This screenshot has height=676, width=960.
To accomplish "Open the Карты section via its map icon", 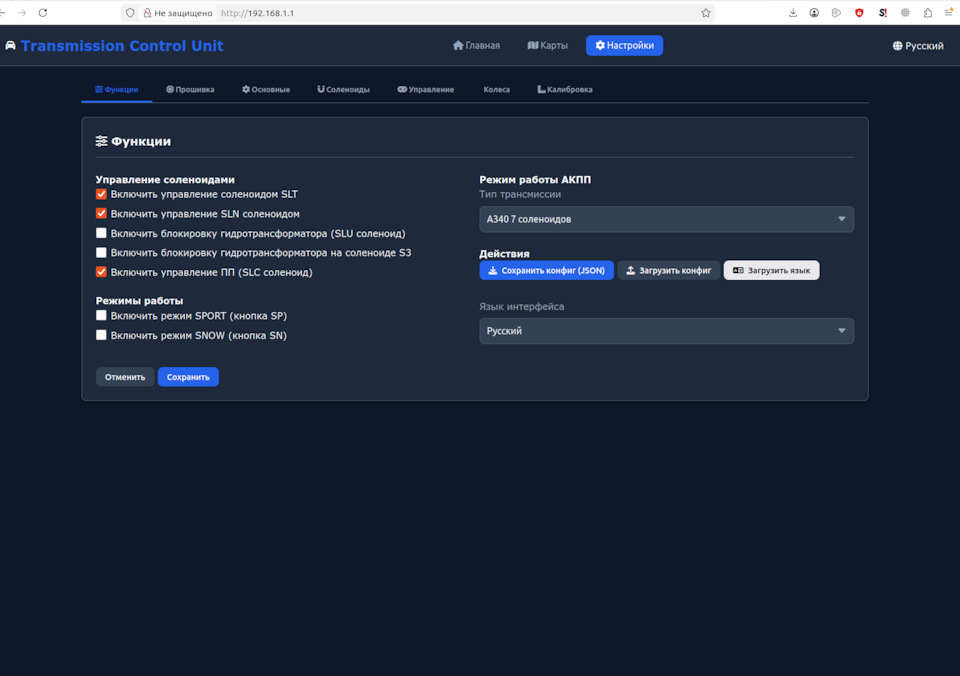I will click(x=535, y=44).
